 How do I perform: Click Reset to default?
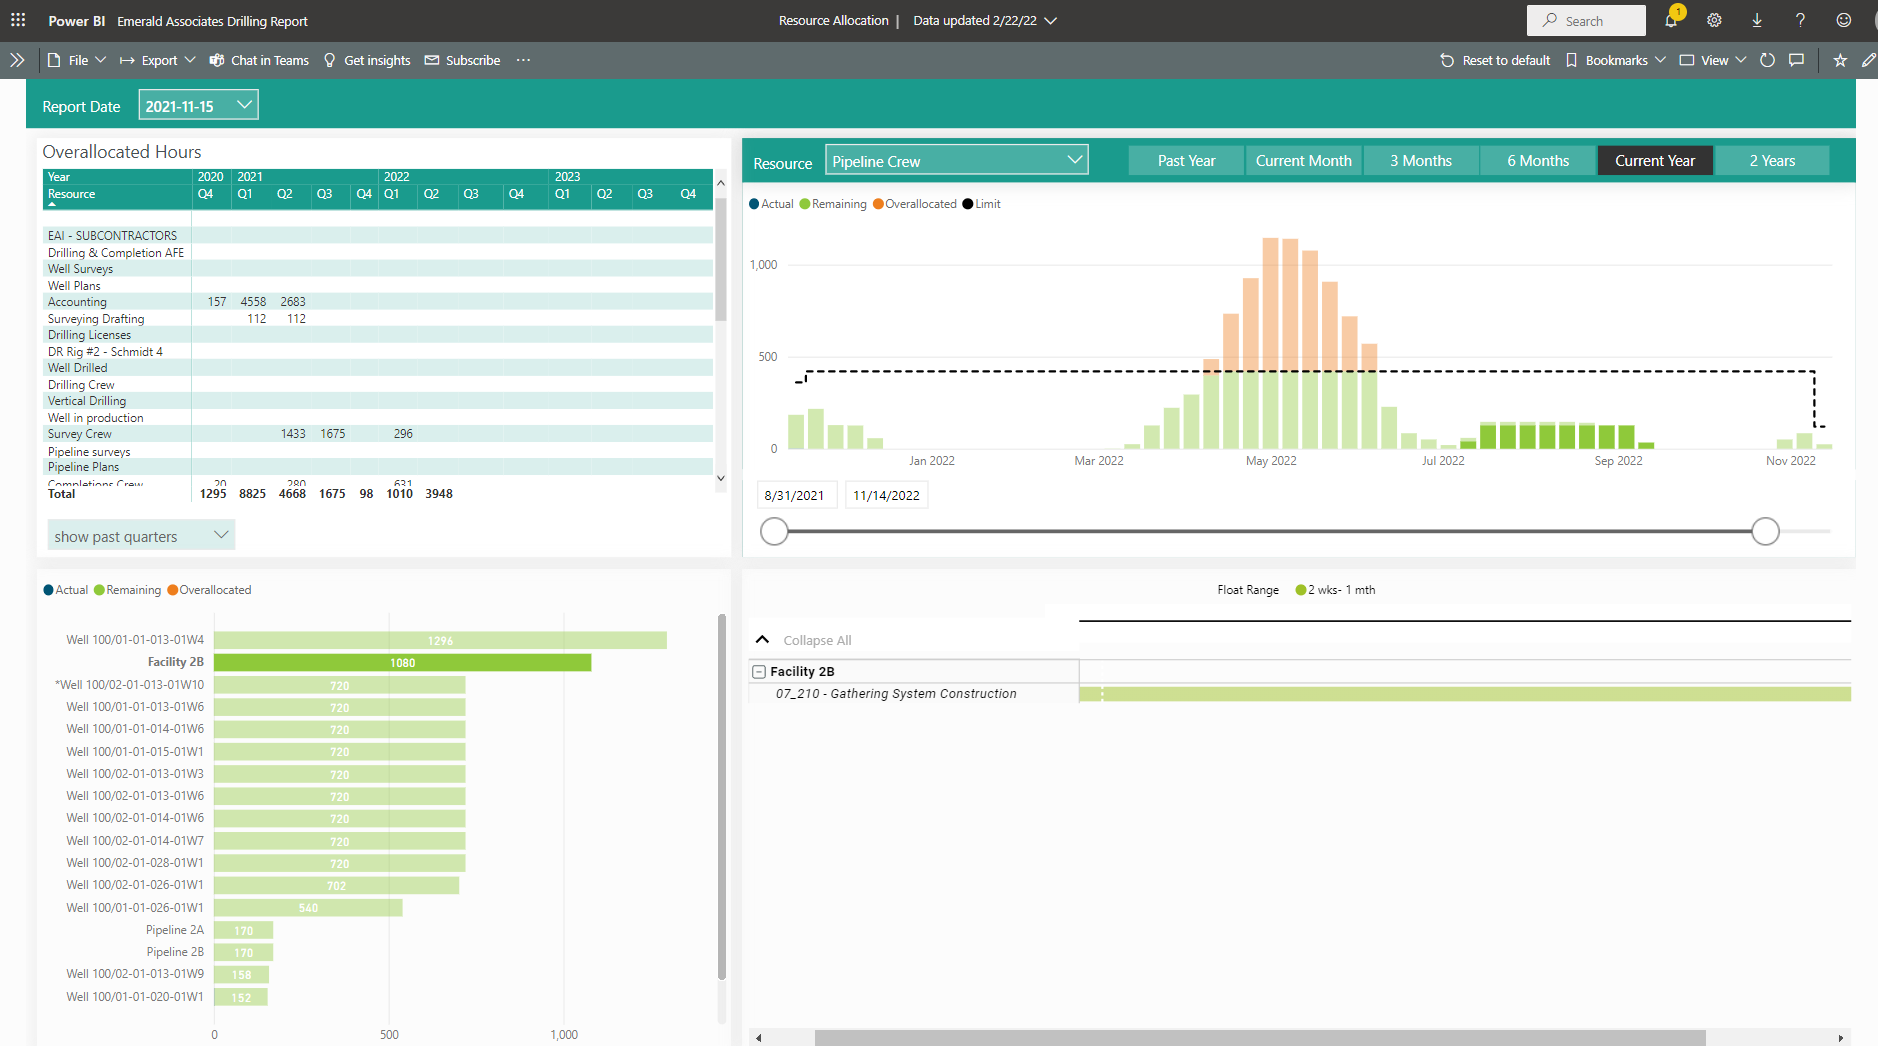1495,60
